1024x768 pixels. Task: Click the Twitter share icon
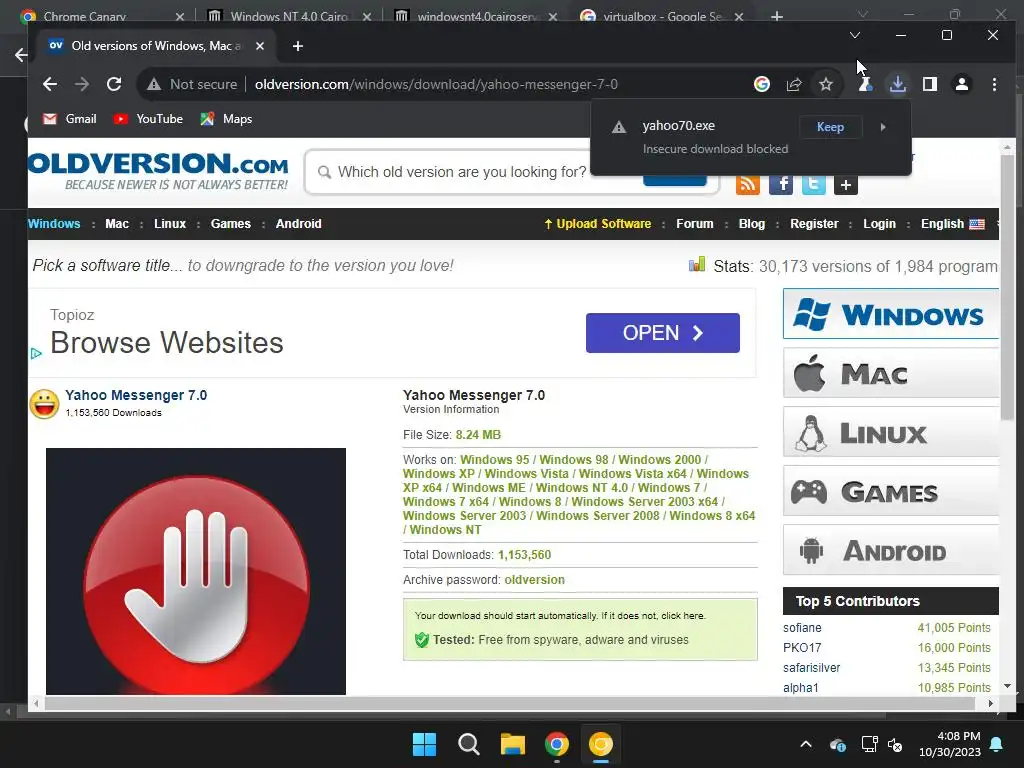pos(814,184)
